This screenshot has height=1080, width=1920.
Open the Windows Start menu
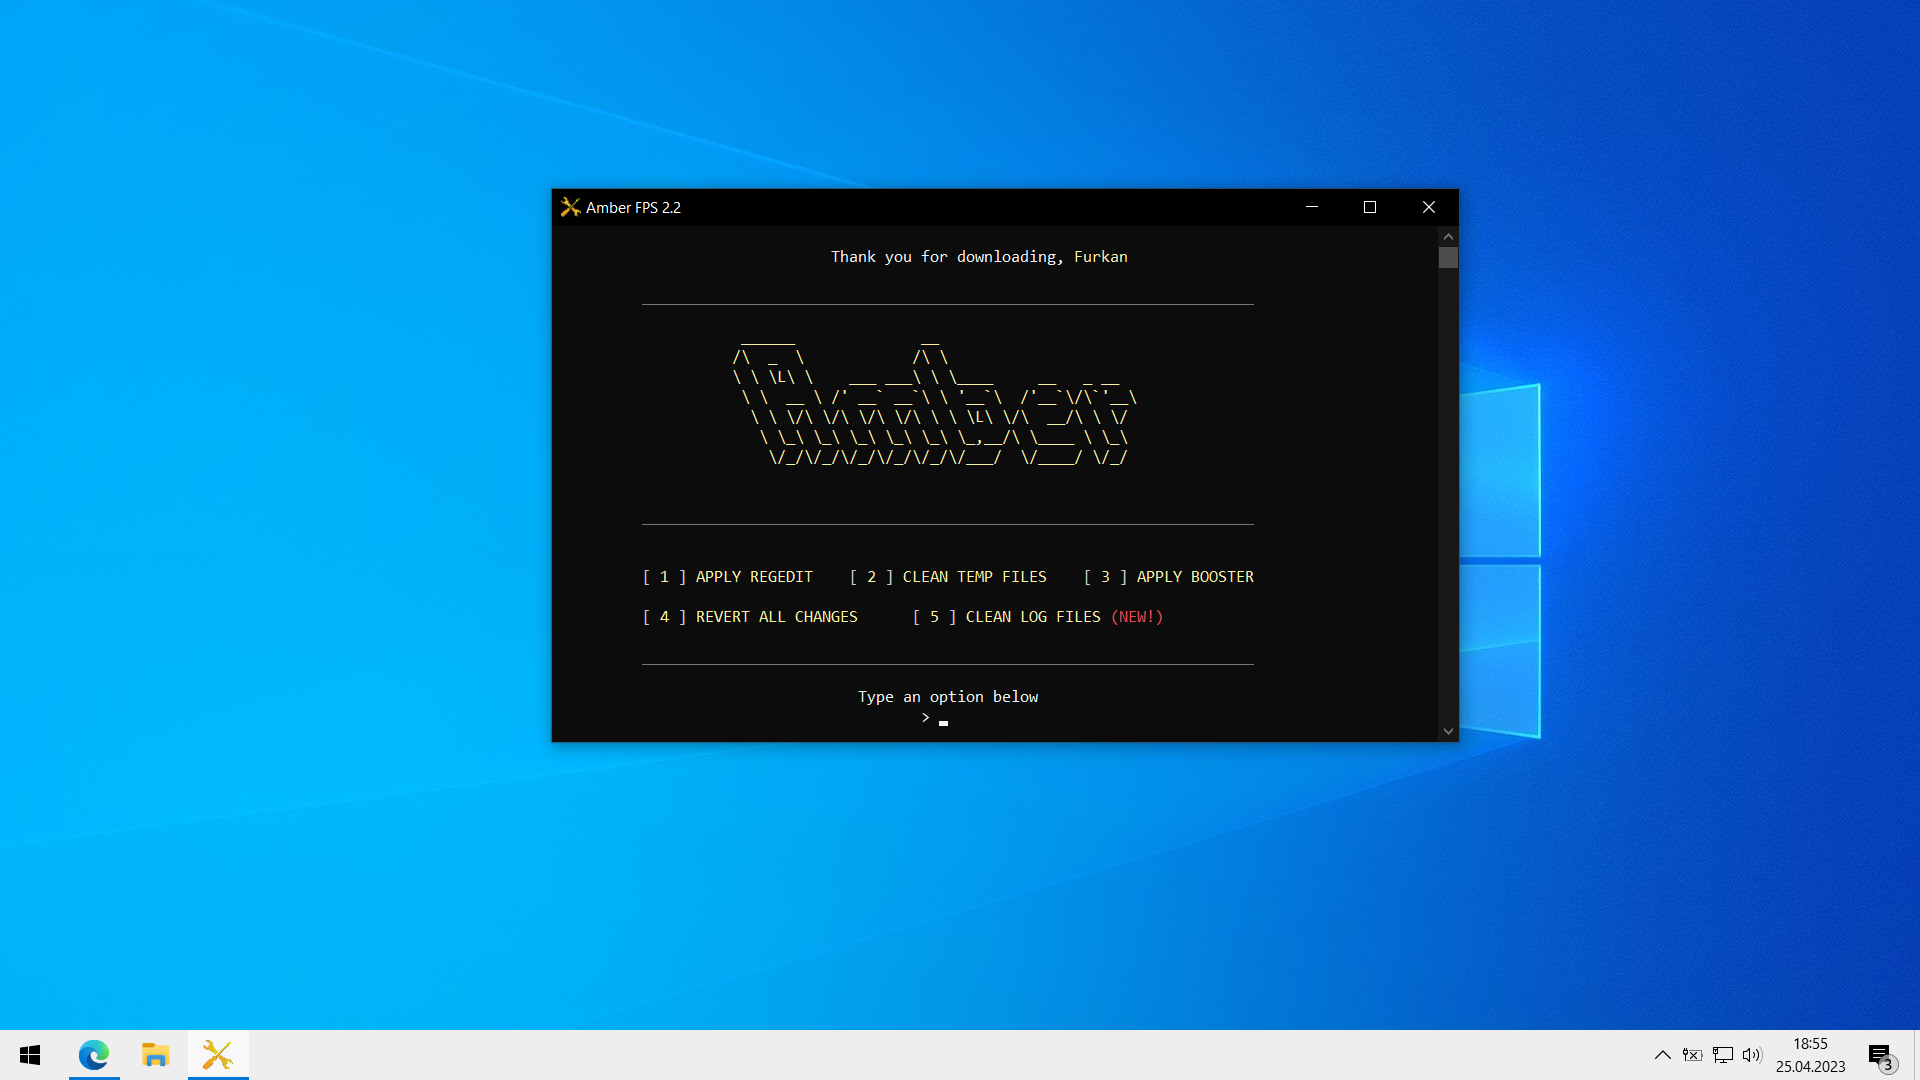pos(30,1055)
